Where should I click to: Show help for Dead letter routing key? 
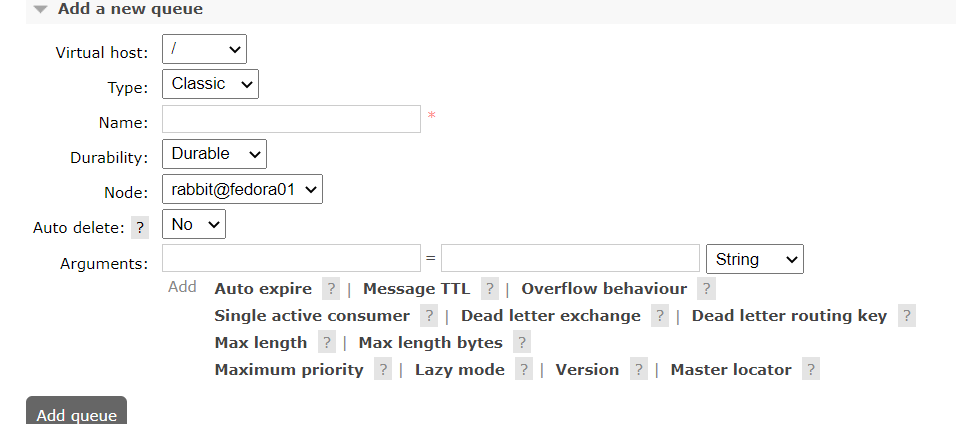click(906, 316)
